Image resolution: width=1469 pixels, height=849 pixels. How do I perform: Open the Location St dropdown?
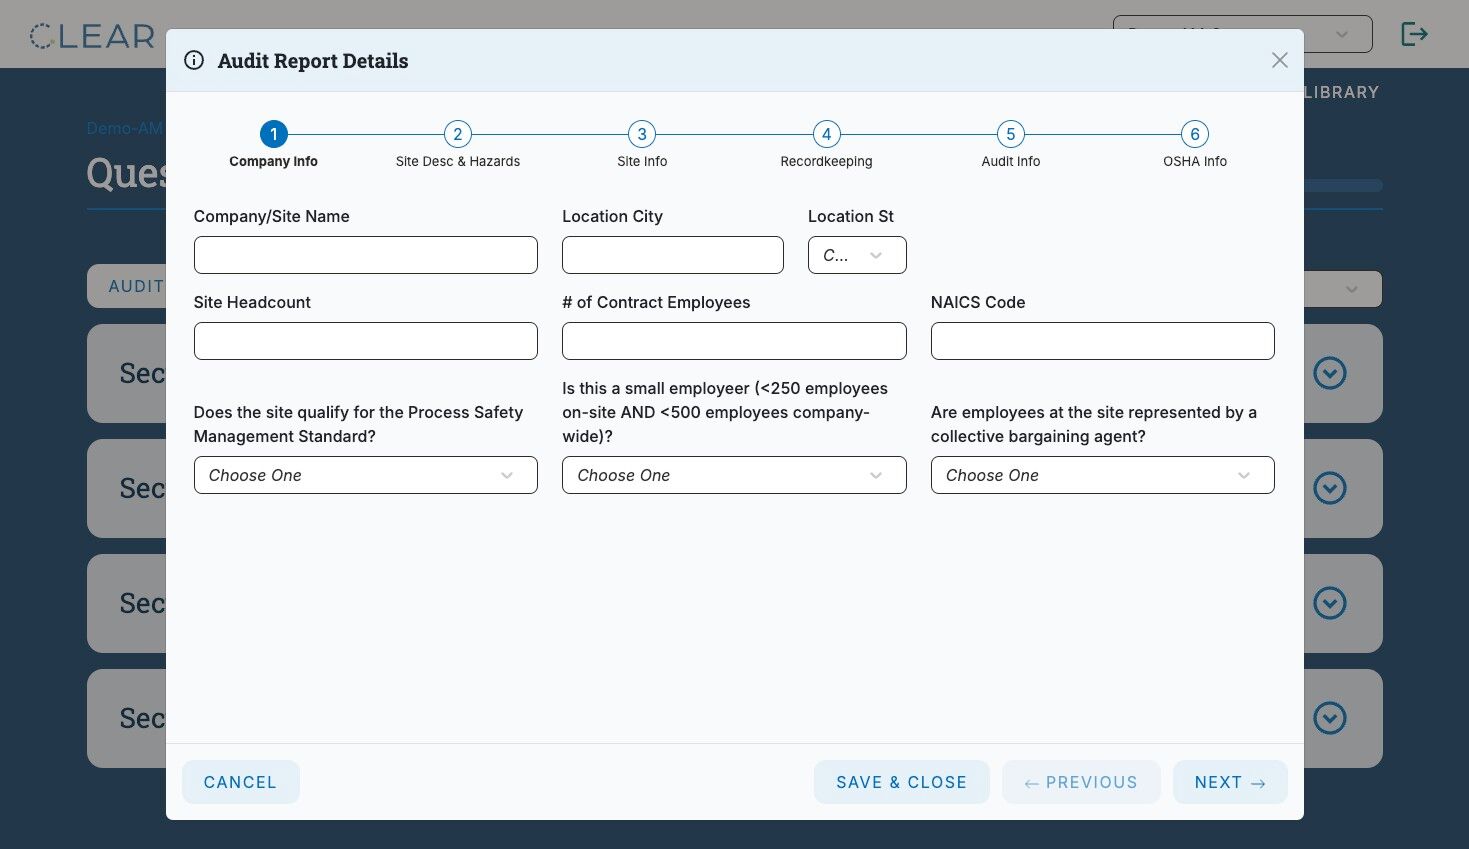click(x=857, y=255)
